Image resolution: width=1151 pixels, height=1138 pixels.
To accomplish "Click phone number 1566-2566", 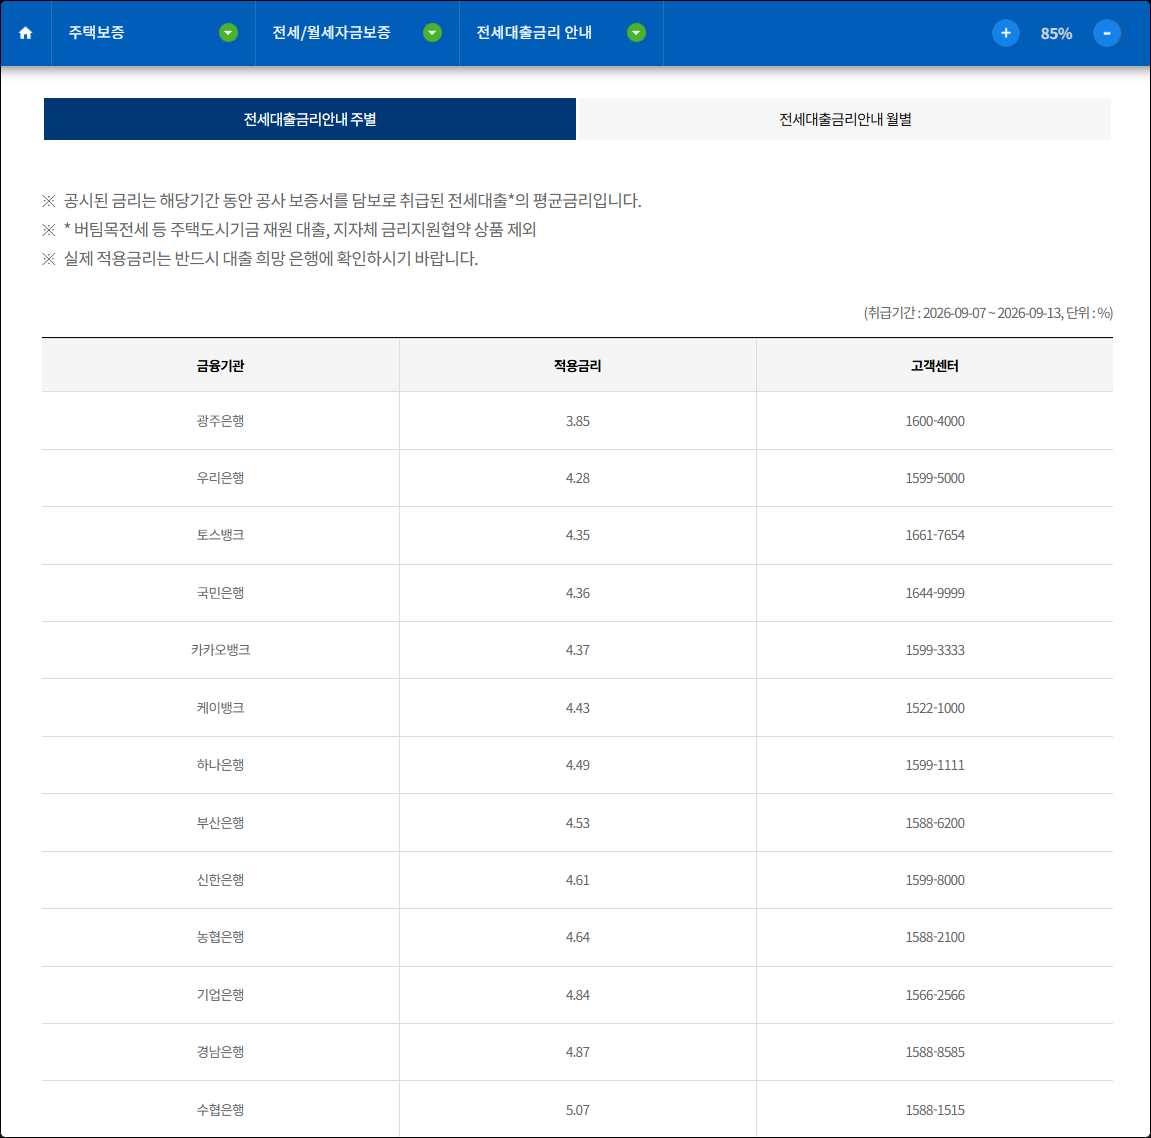I will pos(934,995).
